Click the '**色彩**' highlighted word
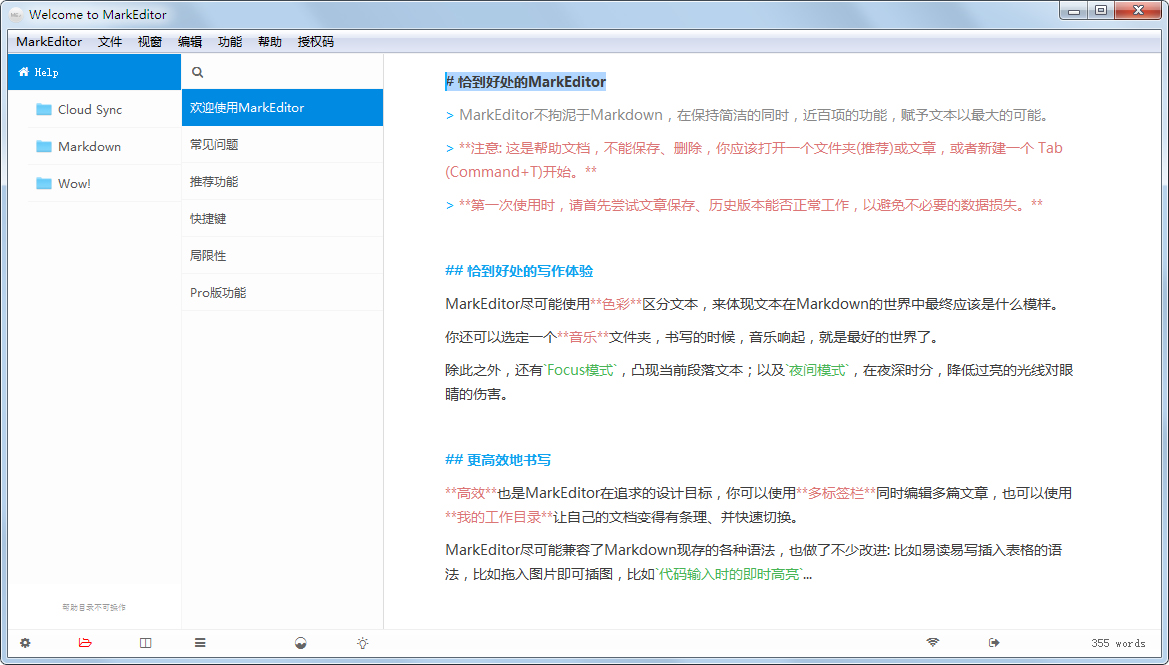The image size is (1169, 665). [x=617, y=304]
